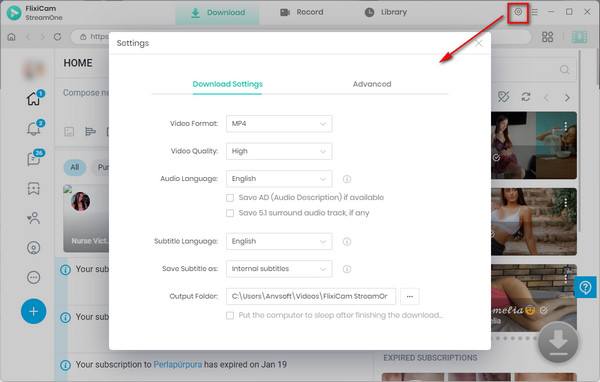Click the round download arrow button
The width and height of the screenshot is (600, 382).
tap(558, 342)
